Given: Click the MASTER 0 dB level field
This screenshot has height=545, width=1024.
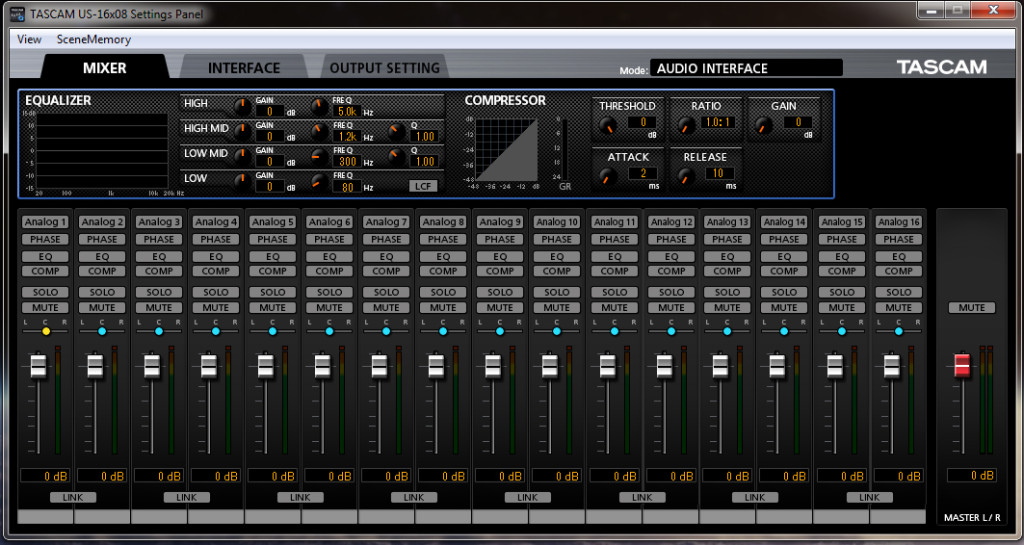Looking at the screenshot, I should [972, 475].
